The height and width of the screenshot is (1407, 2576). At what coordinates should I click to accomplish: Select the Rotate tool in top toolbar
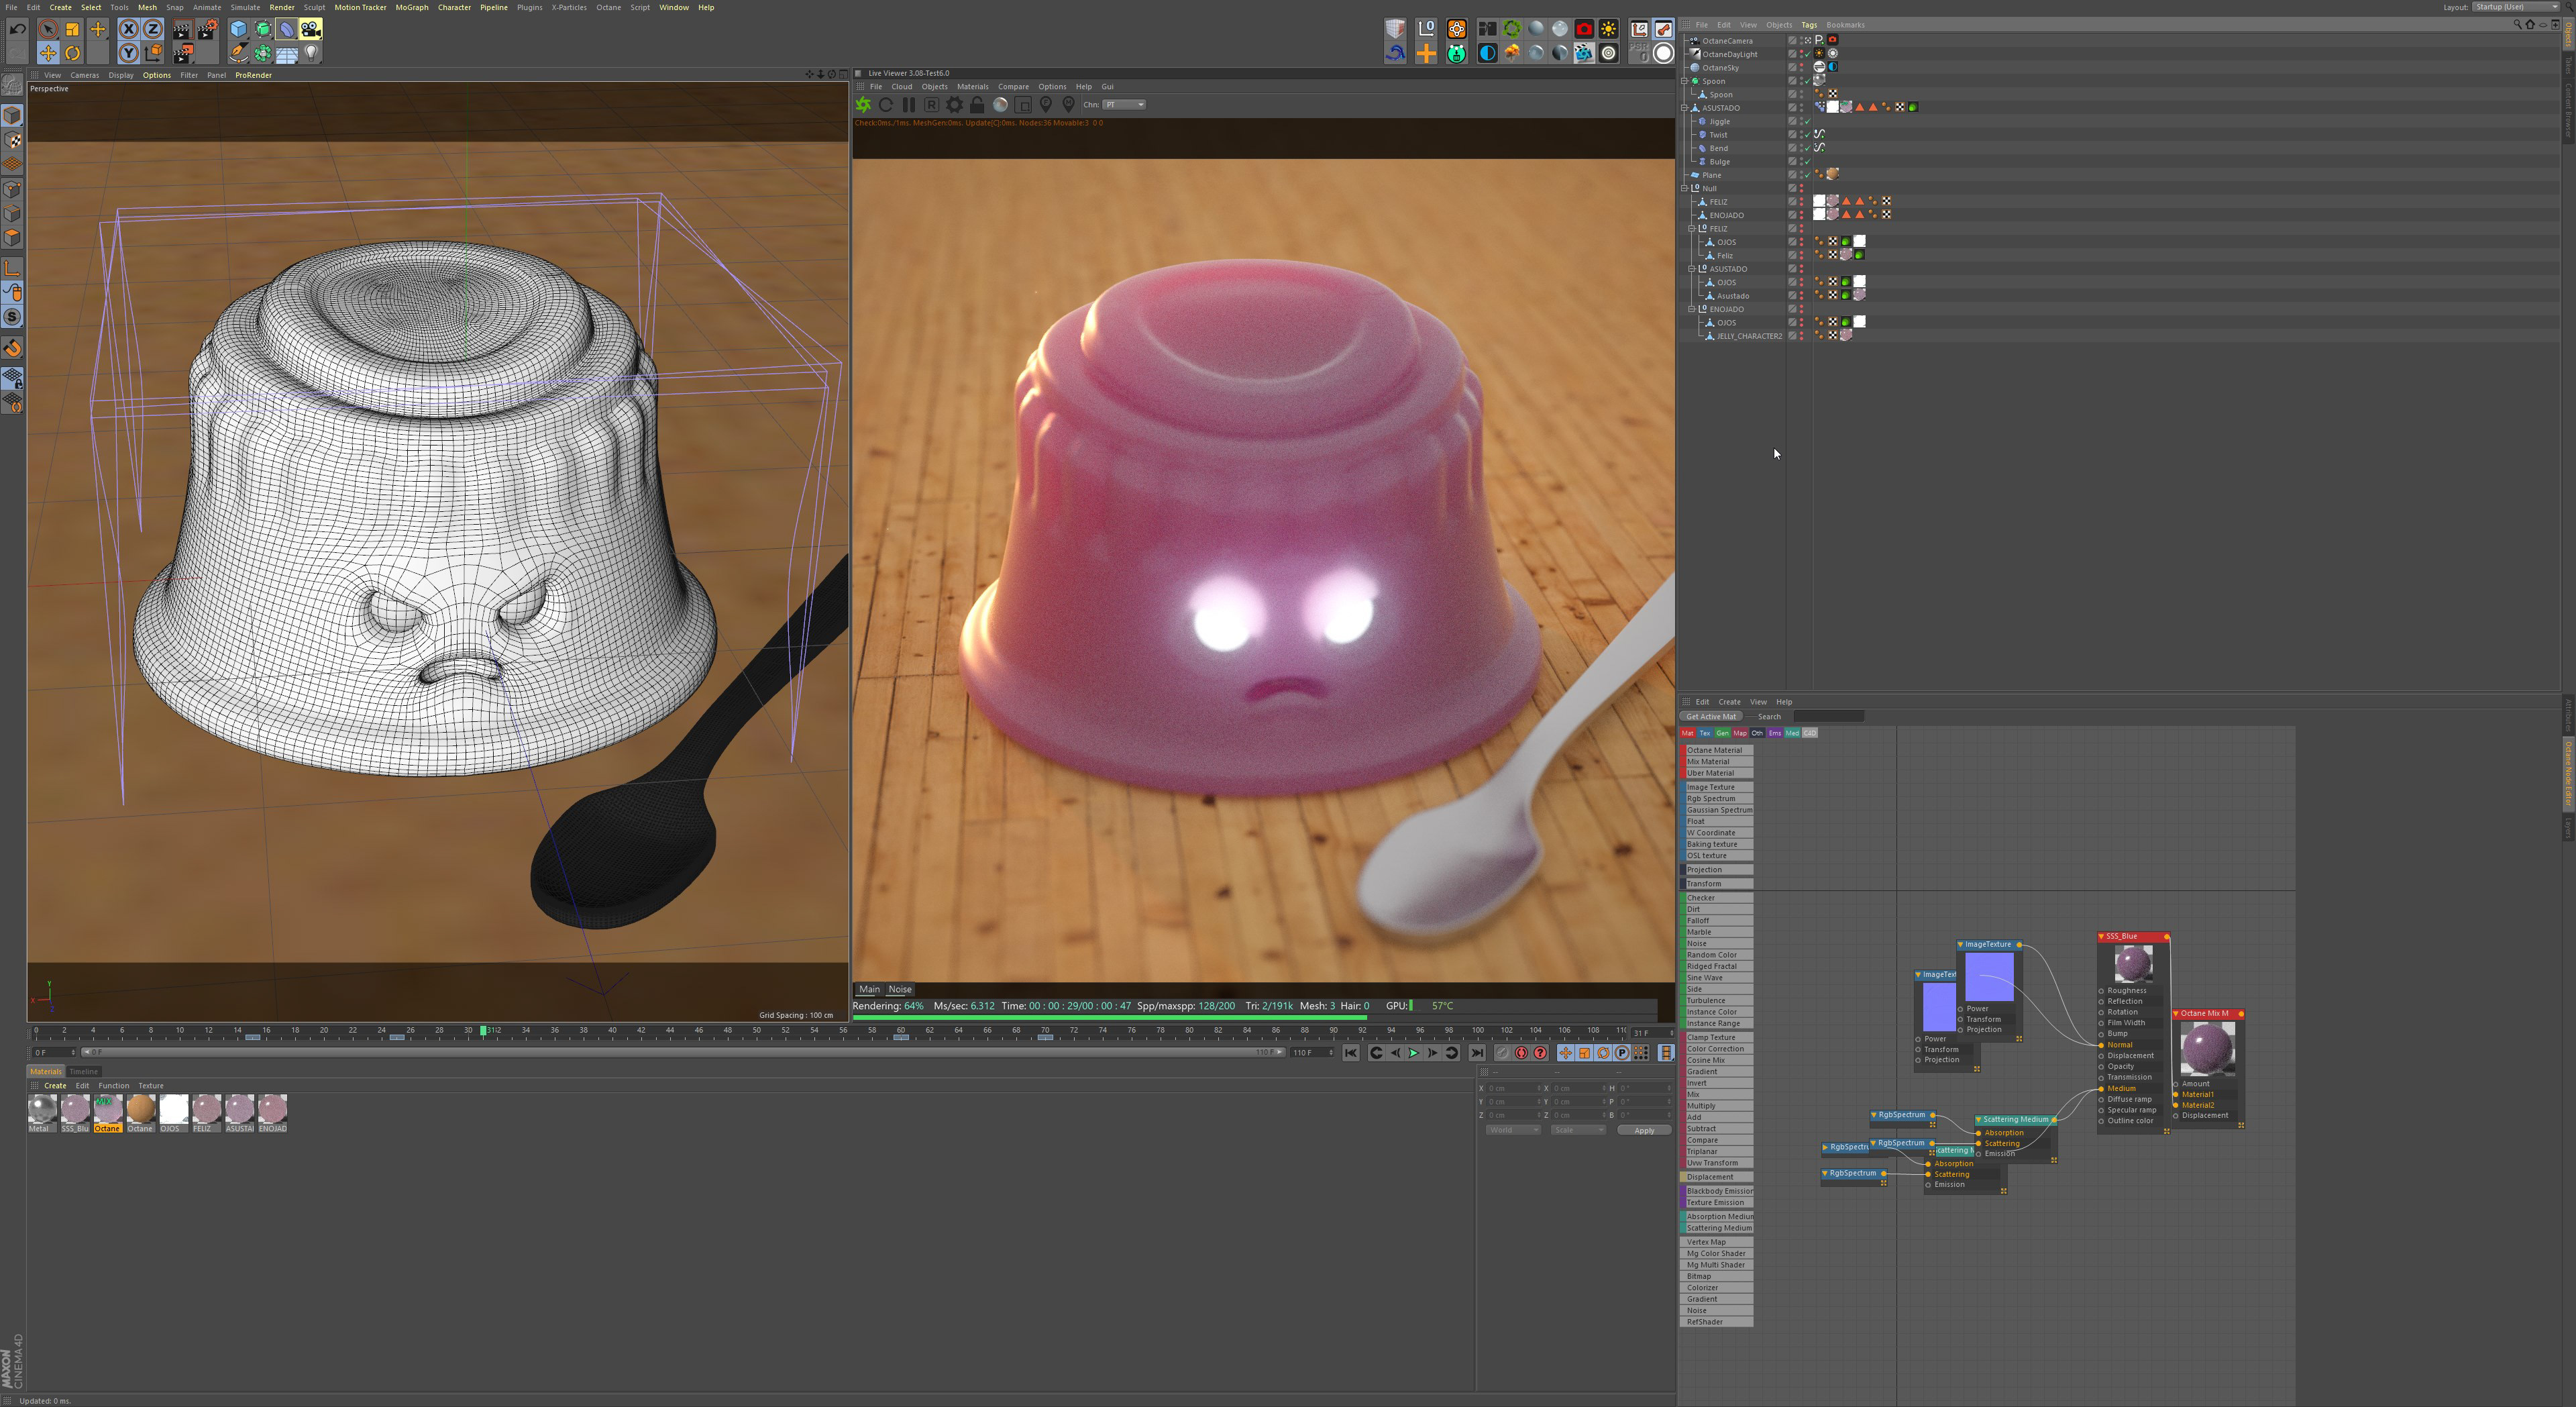click(72, 53)
